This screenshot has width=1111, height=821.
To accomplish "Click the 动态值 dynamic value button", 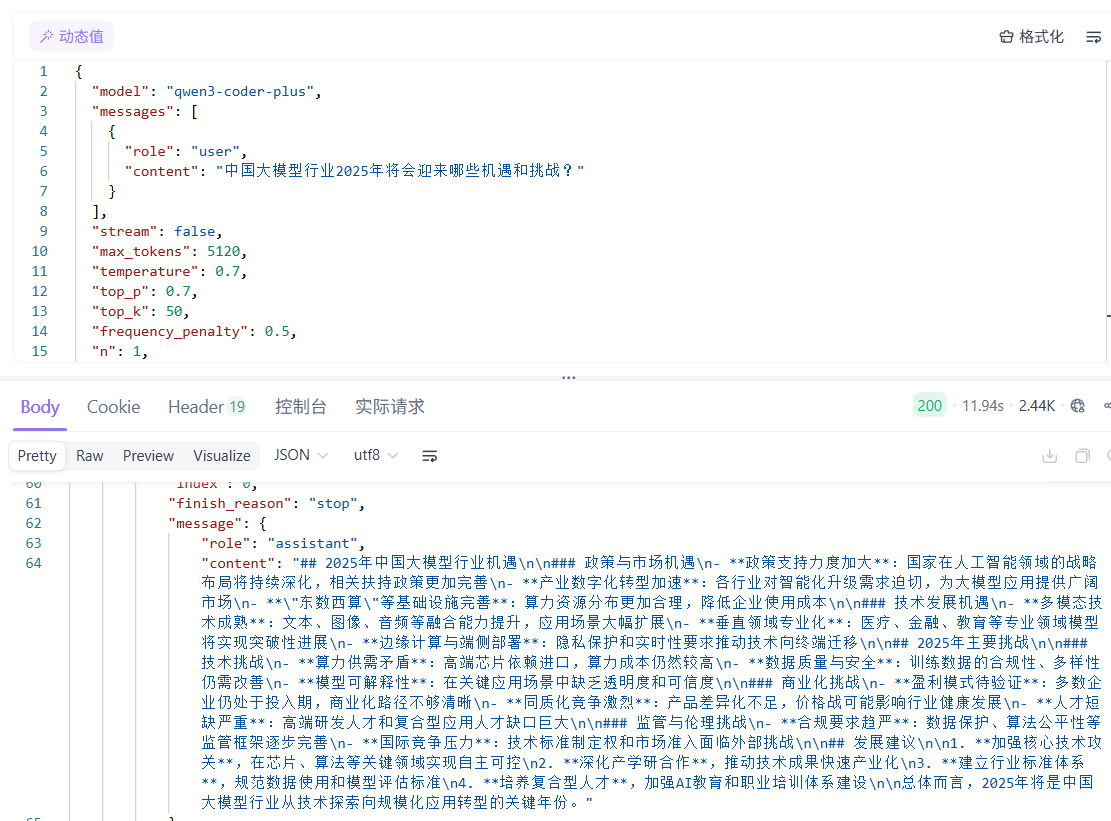I will (71, 37).
